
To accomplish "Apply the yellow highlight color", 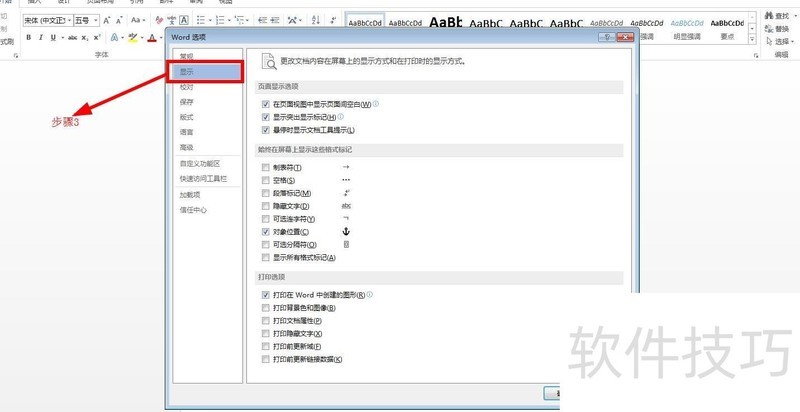I will click(x=133, y=37).
